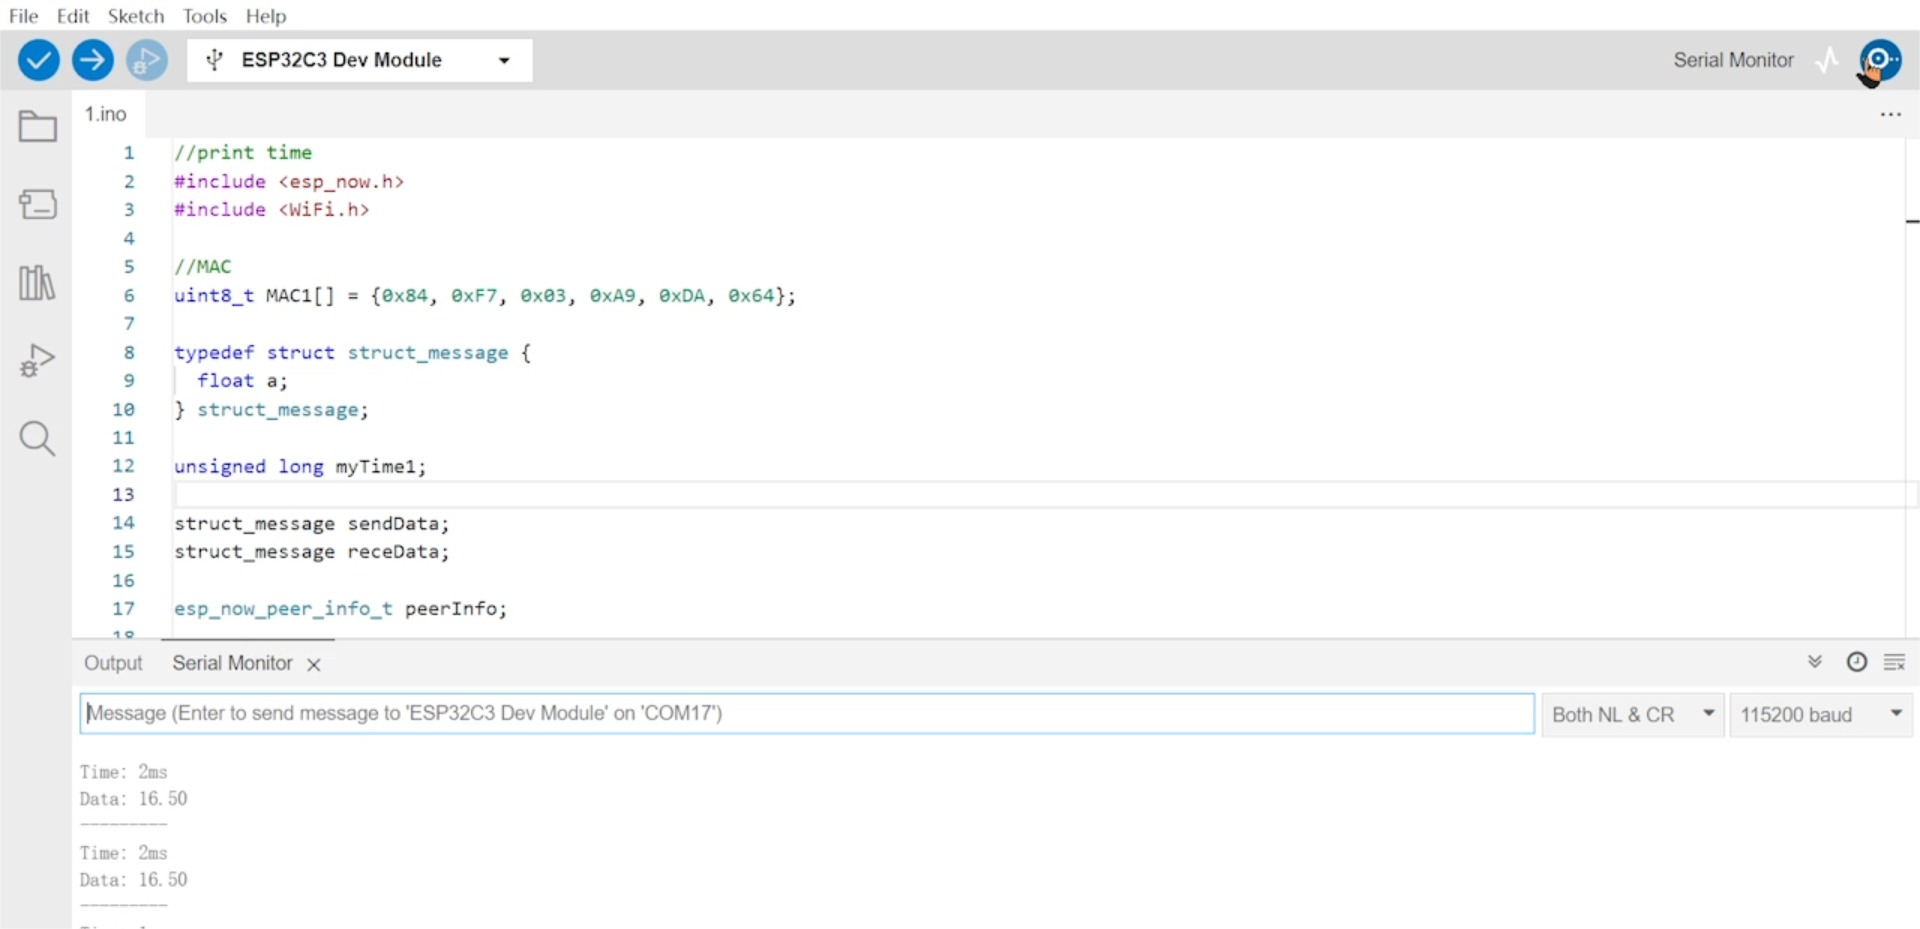Click the Serial Monitor magnifier button
This screenshot has height=929, width=1920.
1880,61
